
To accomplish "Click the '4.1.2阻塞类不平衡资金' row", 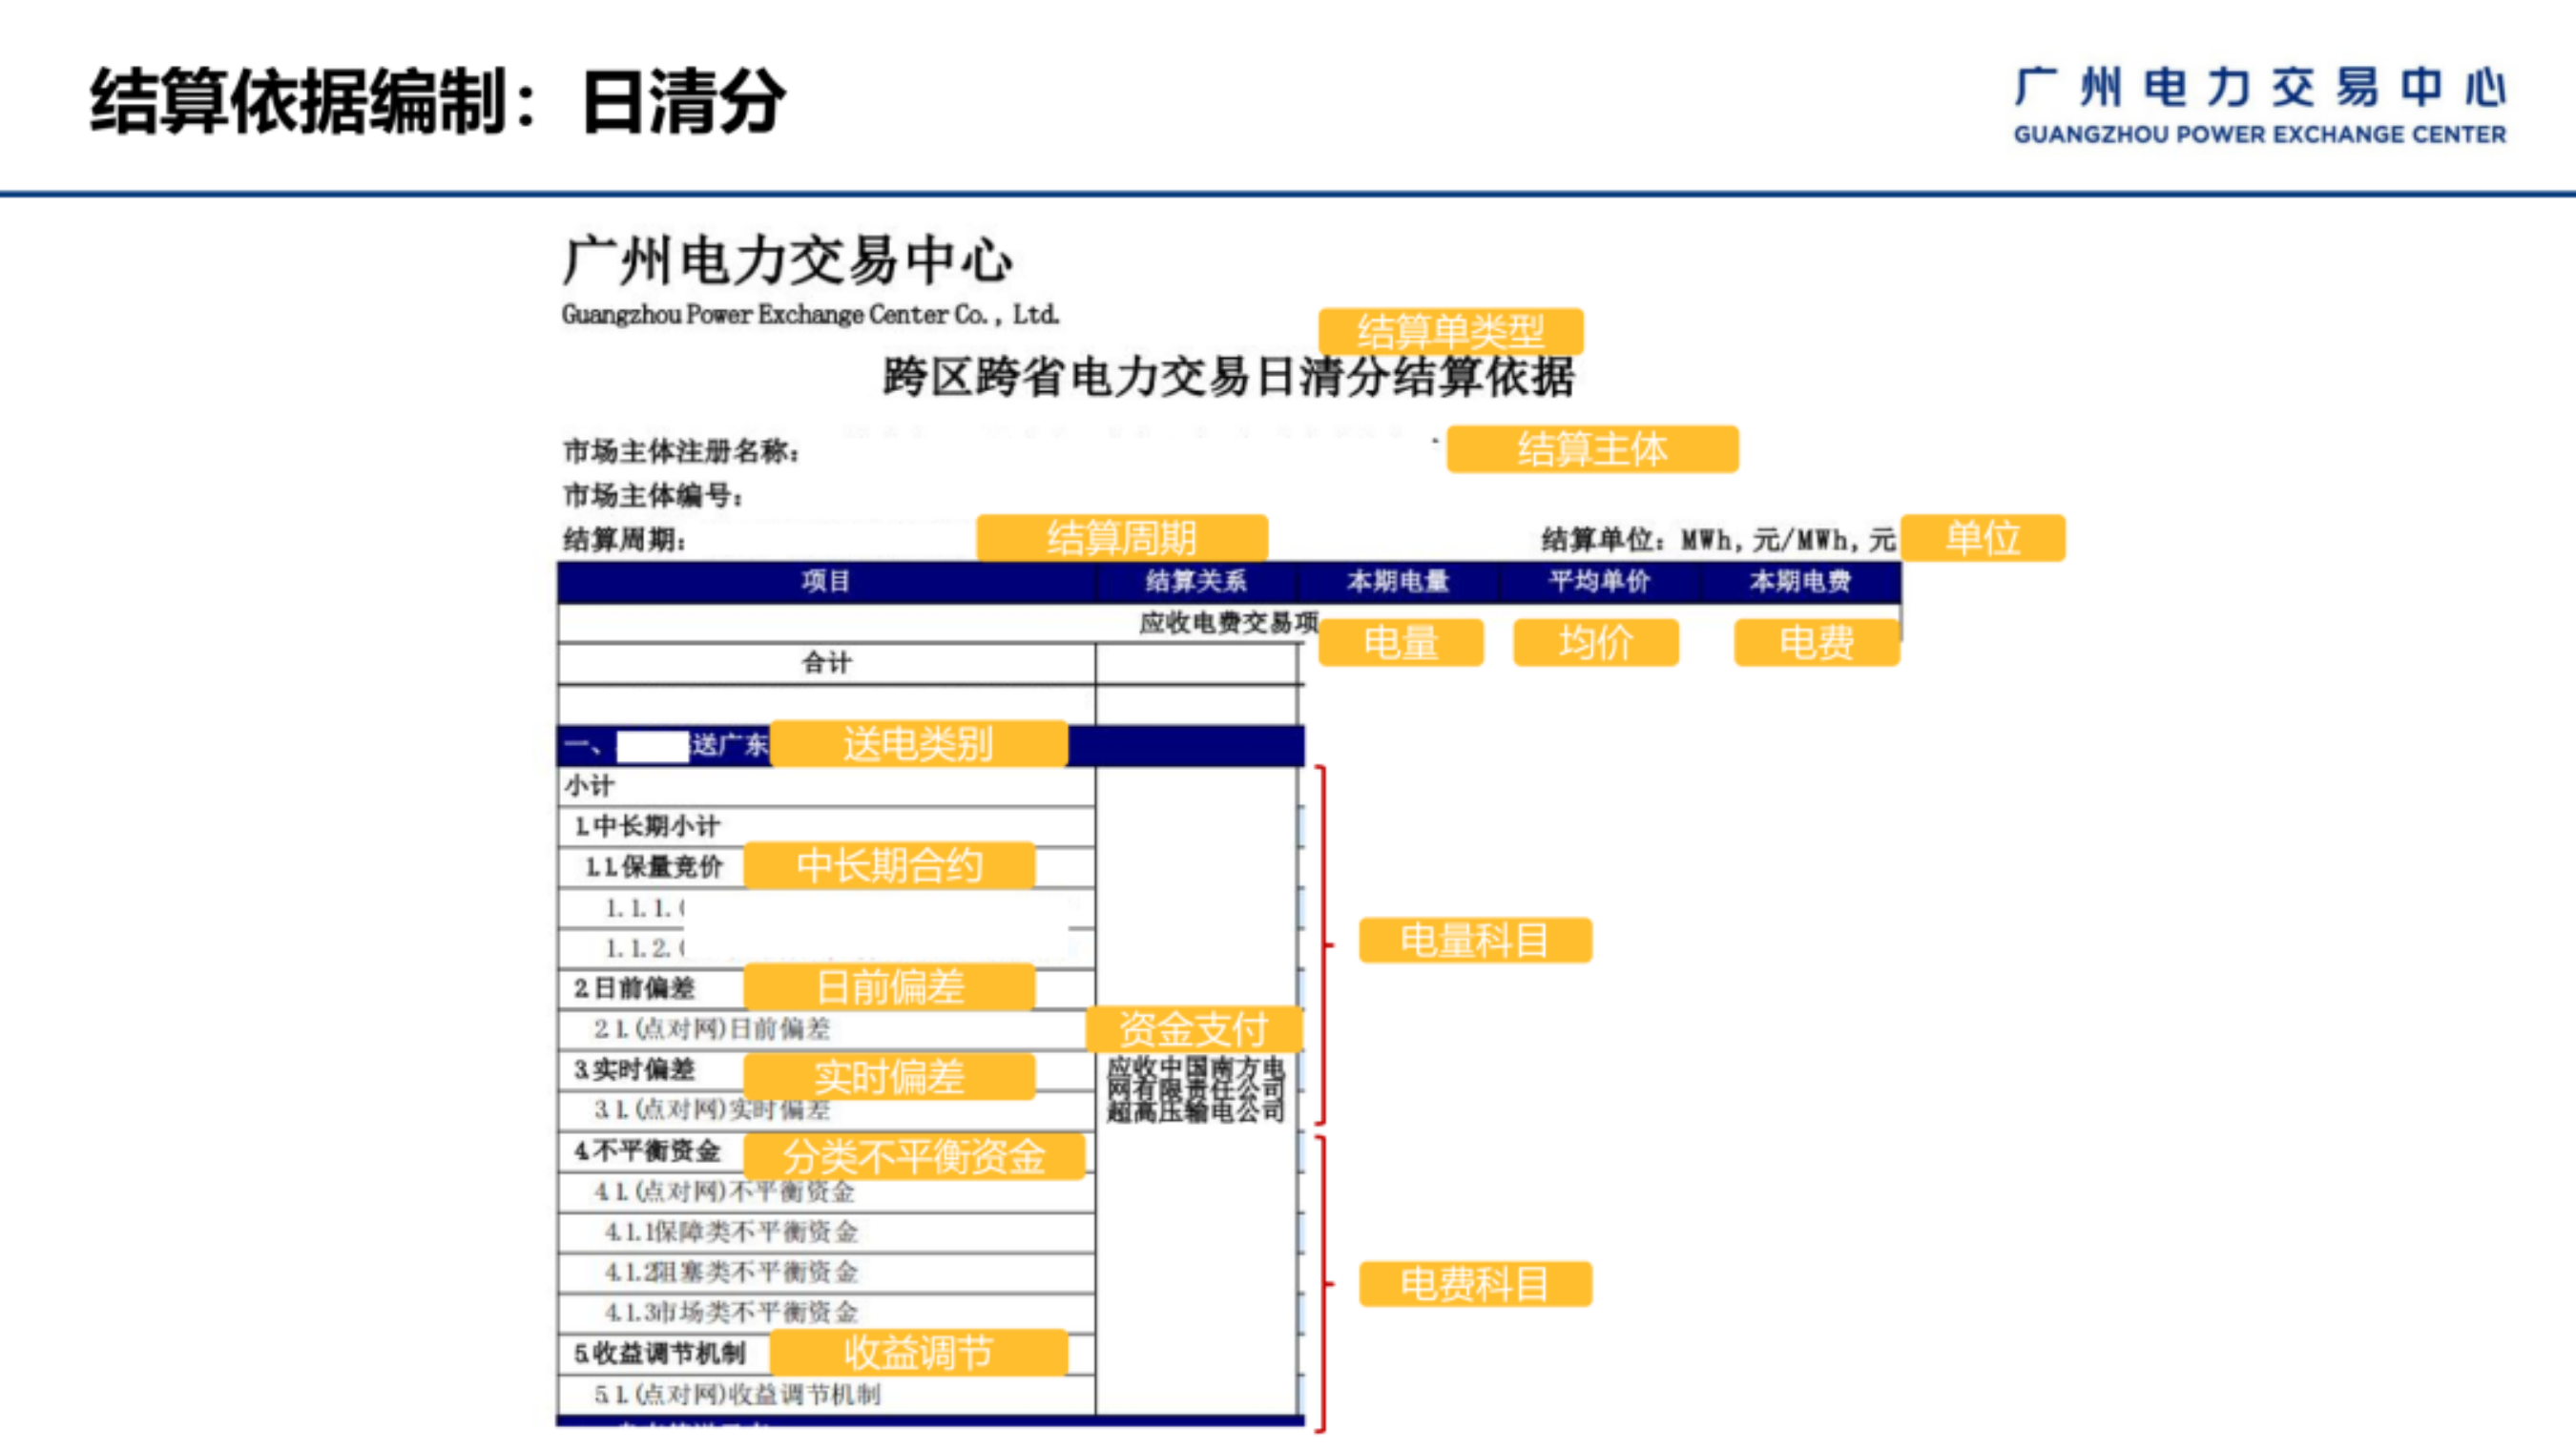I will [826, 1273].
